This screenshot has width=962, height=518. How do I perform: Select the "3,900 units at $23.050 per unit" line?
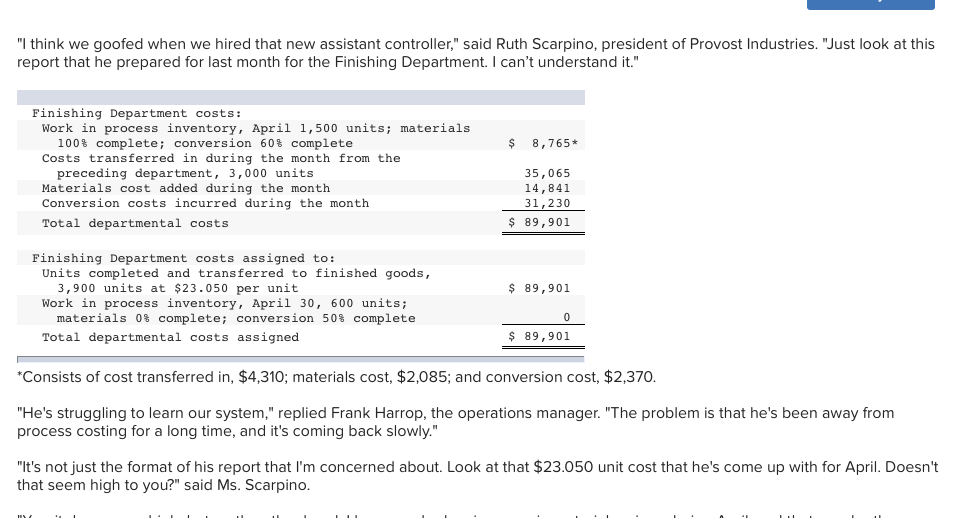(177, 288)
